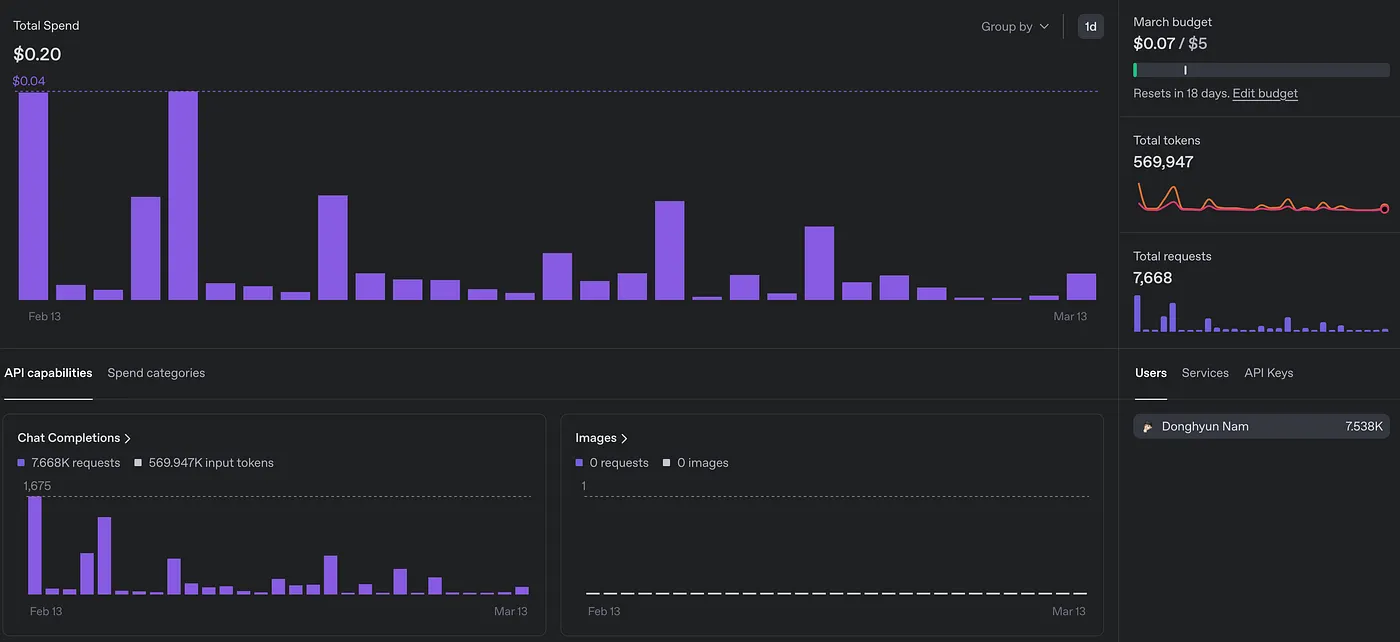Click the March budget progress bar
Viewport: 1400px width, 642px height.
pyautogui.click(x=1260, y=70)
